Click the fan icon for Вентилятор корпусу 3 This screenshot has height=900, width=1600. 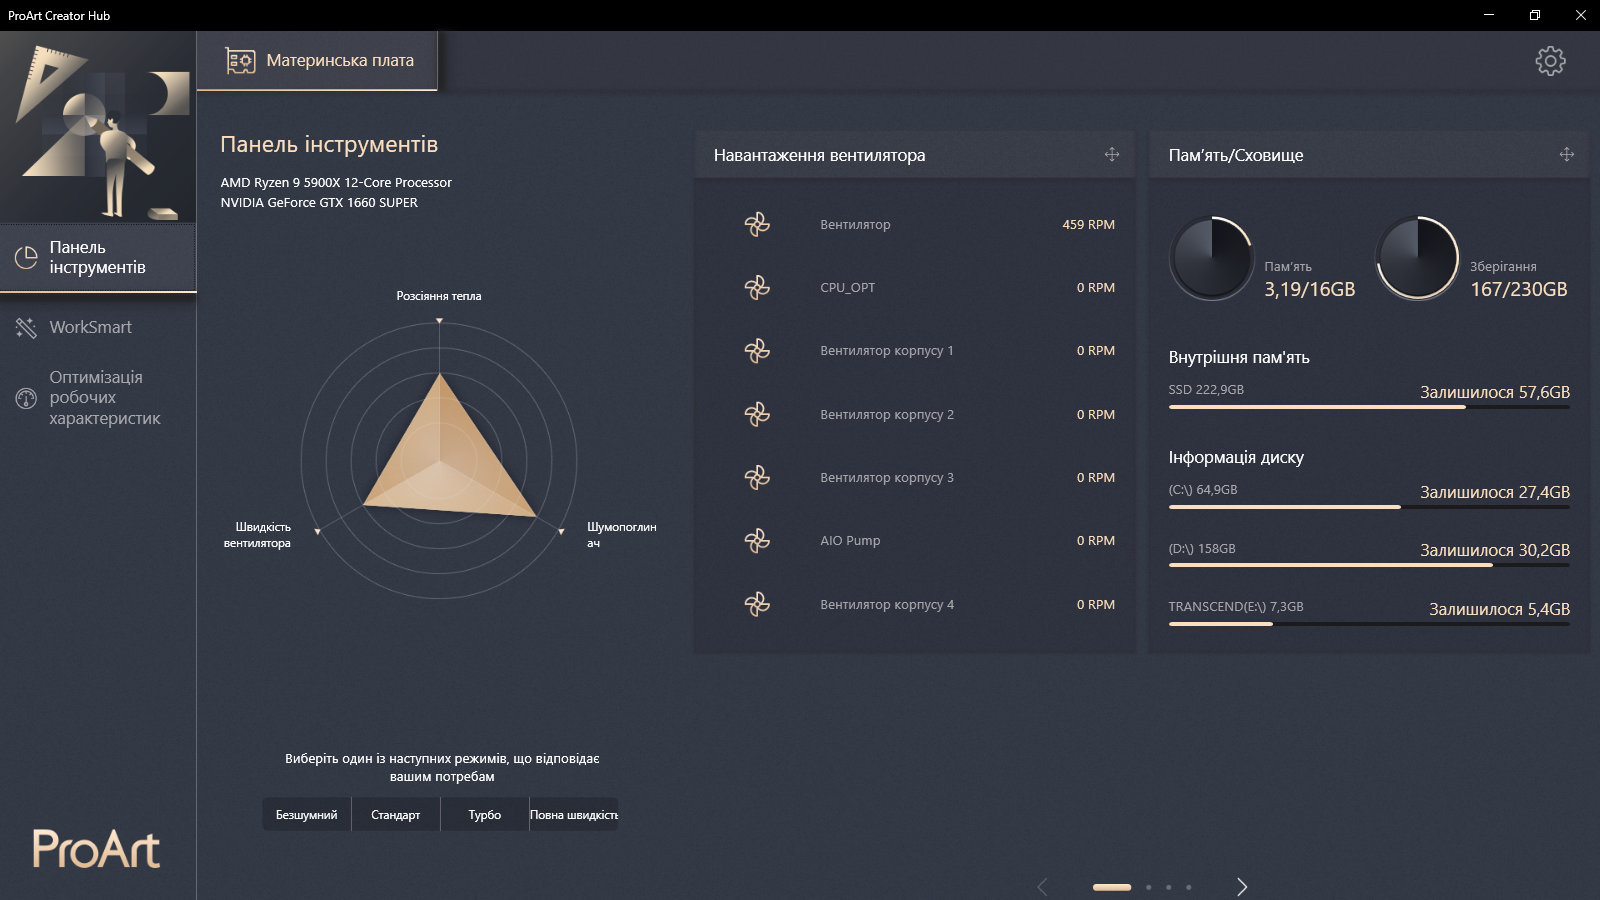(757, 478)
